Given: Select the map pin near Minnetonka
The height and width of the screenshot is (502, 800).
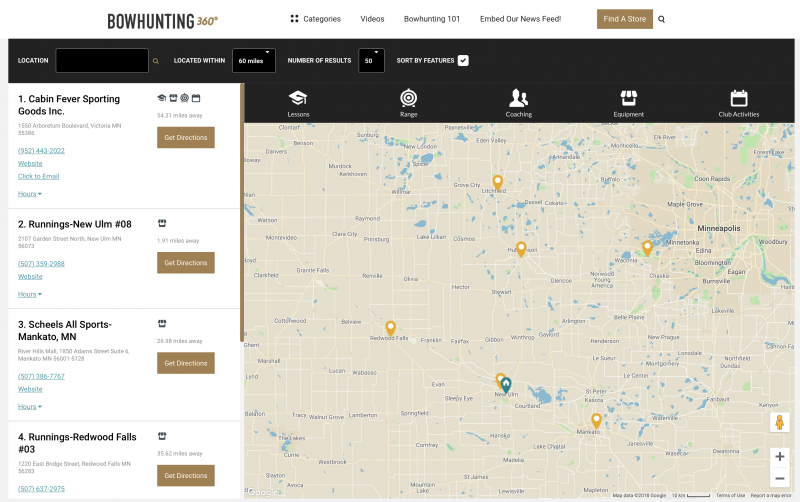Looking at the screenshot, I should (x=647, y=248).
